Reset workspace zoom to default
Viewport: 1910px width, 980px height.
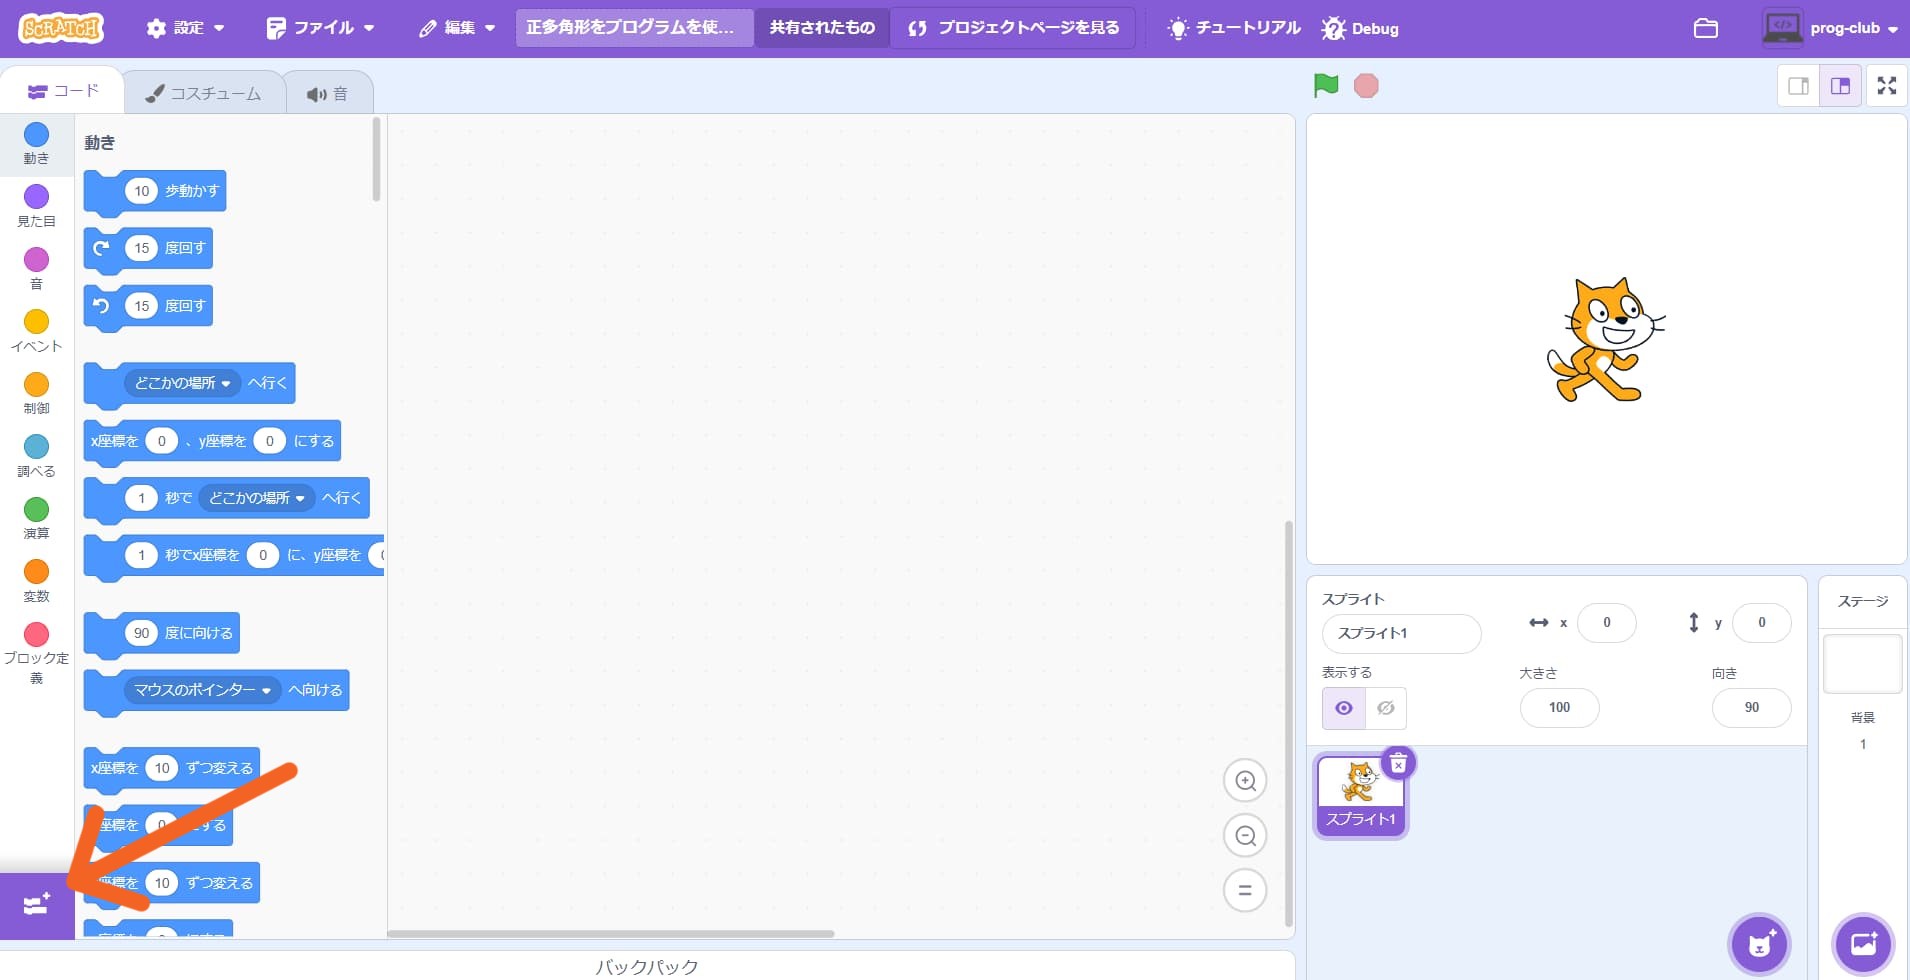(x=1245, y=891)
